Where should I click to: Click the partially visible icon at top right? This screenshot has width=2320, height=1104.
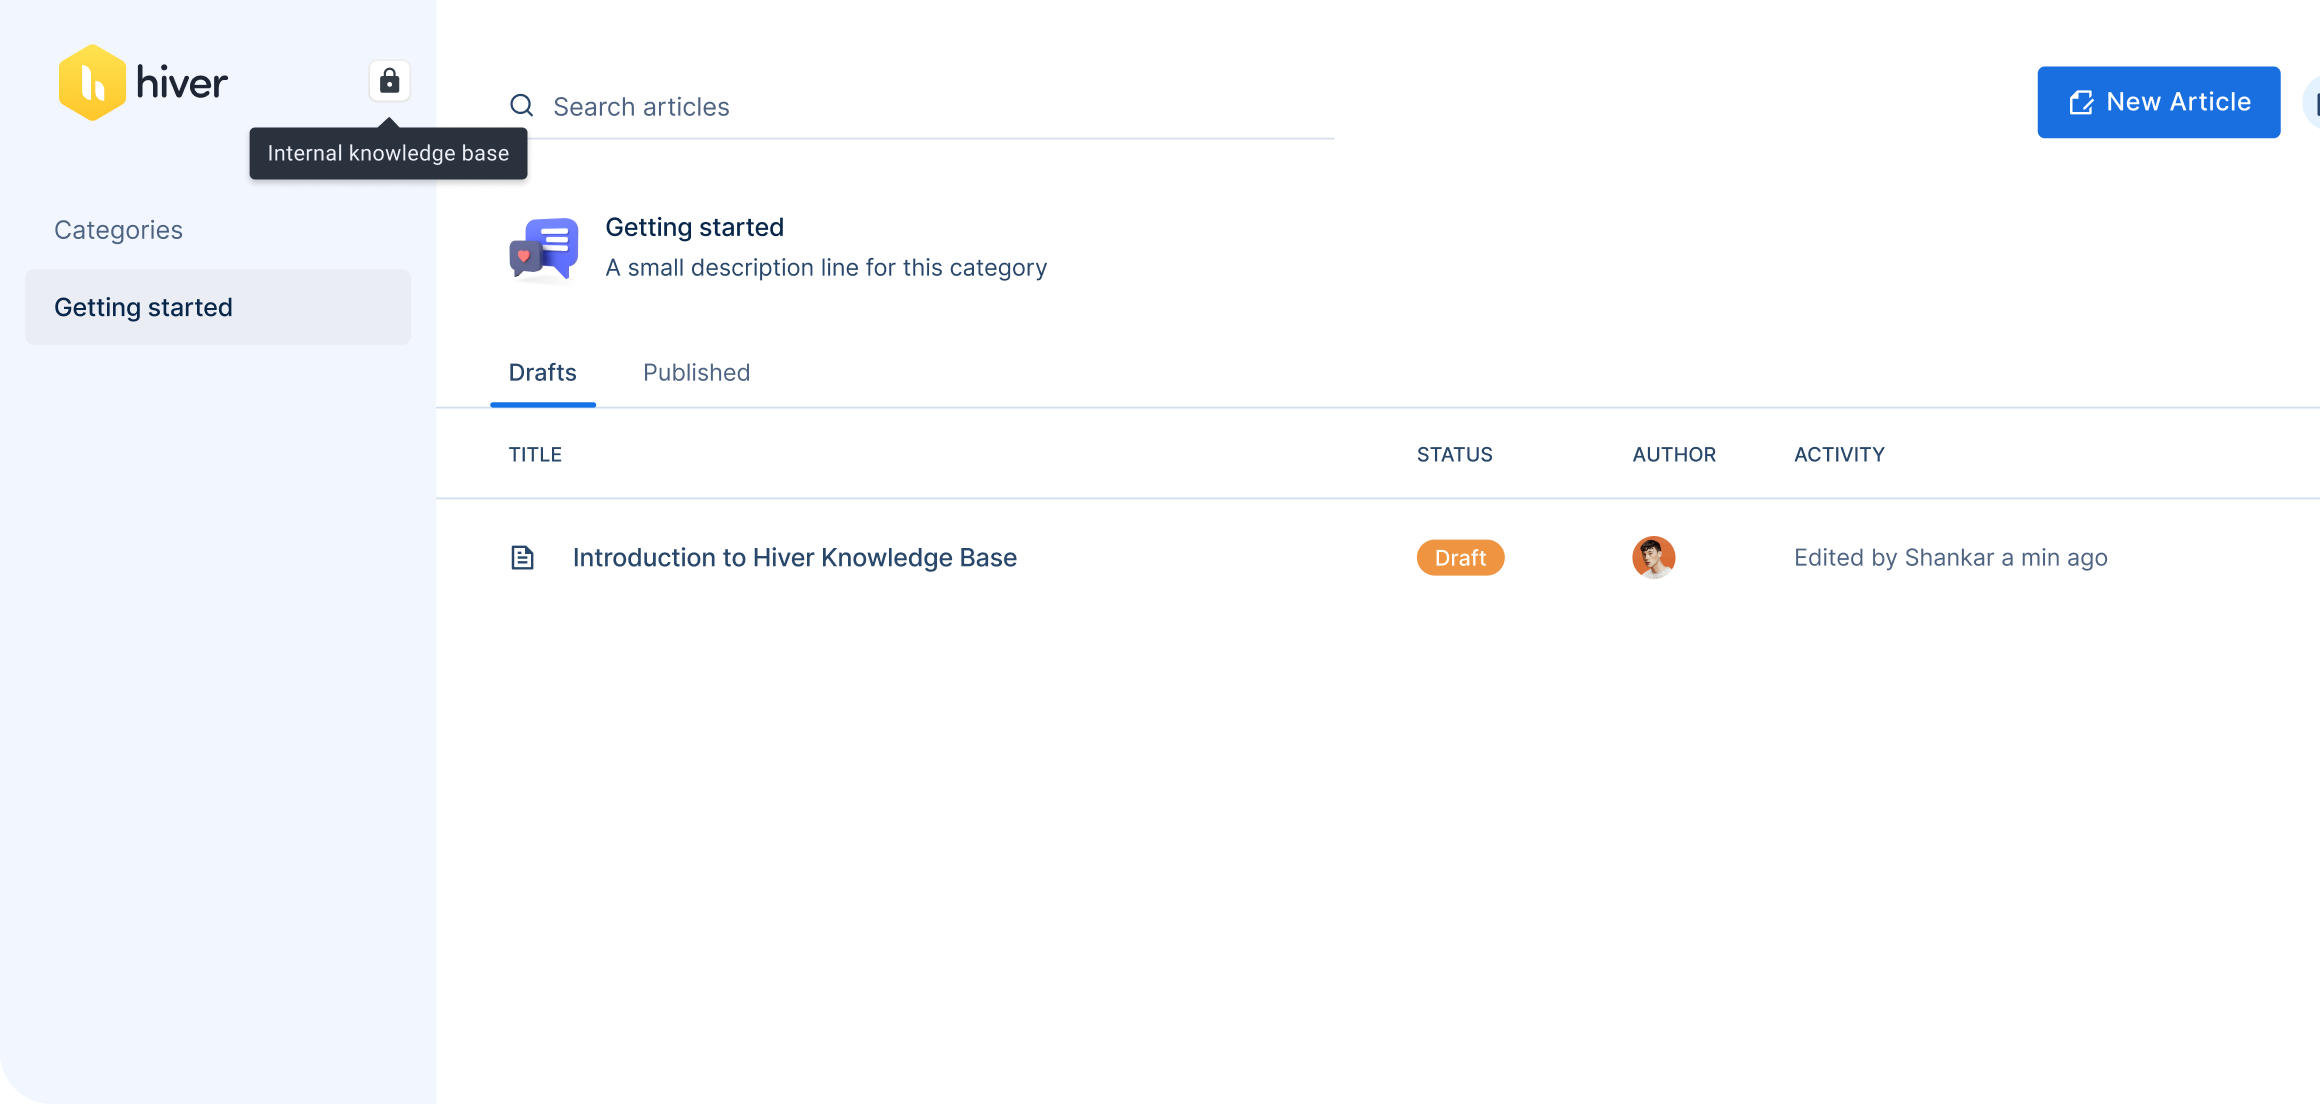coord(2313,101)
